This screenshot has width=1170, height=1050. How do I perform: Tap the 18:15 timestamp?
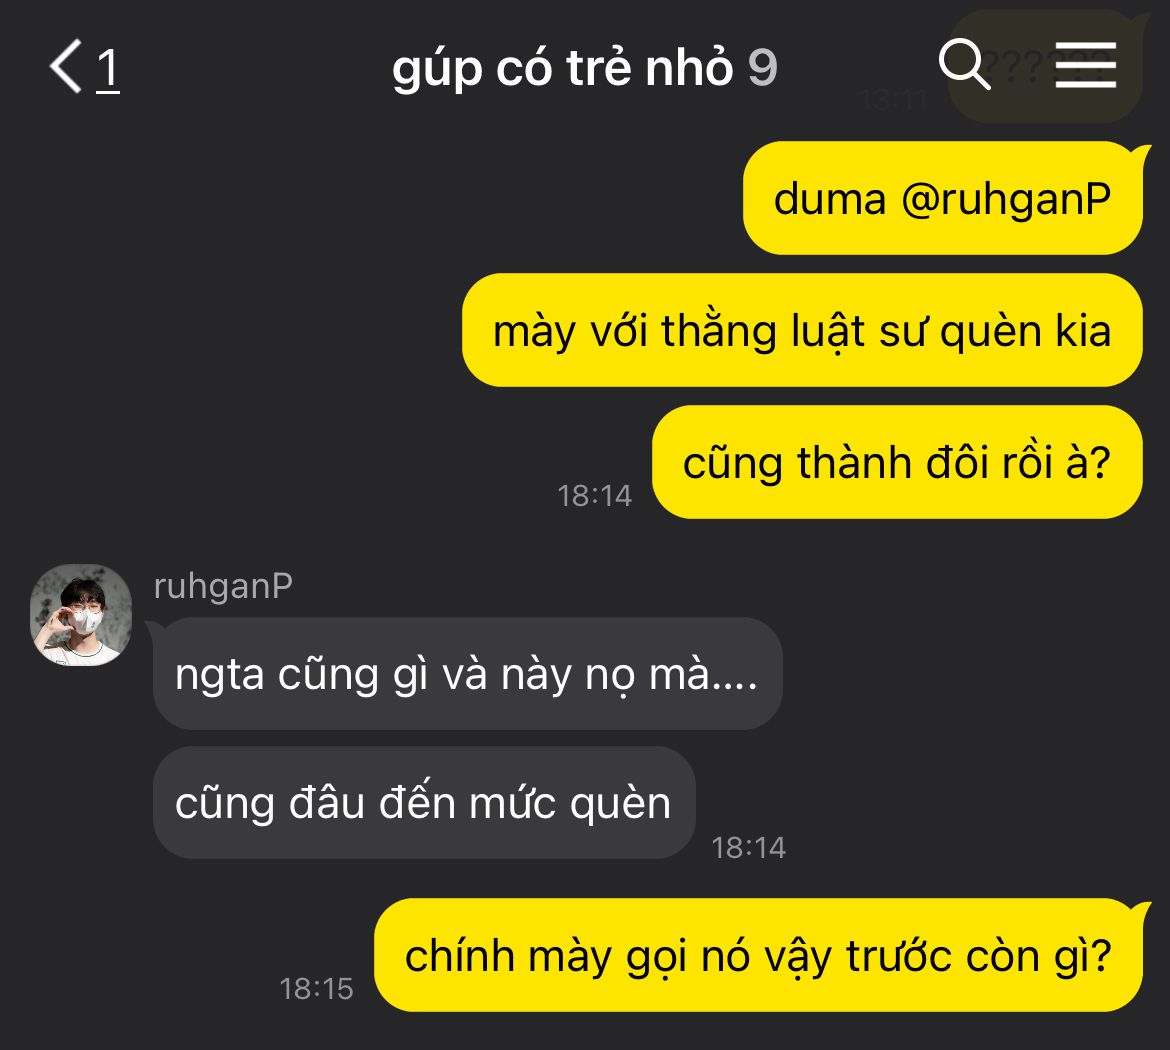click(316, 989)
